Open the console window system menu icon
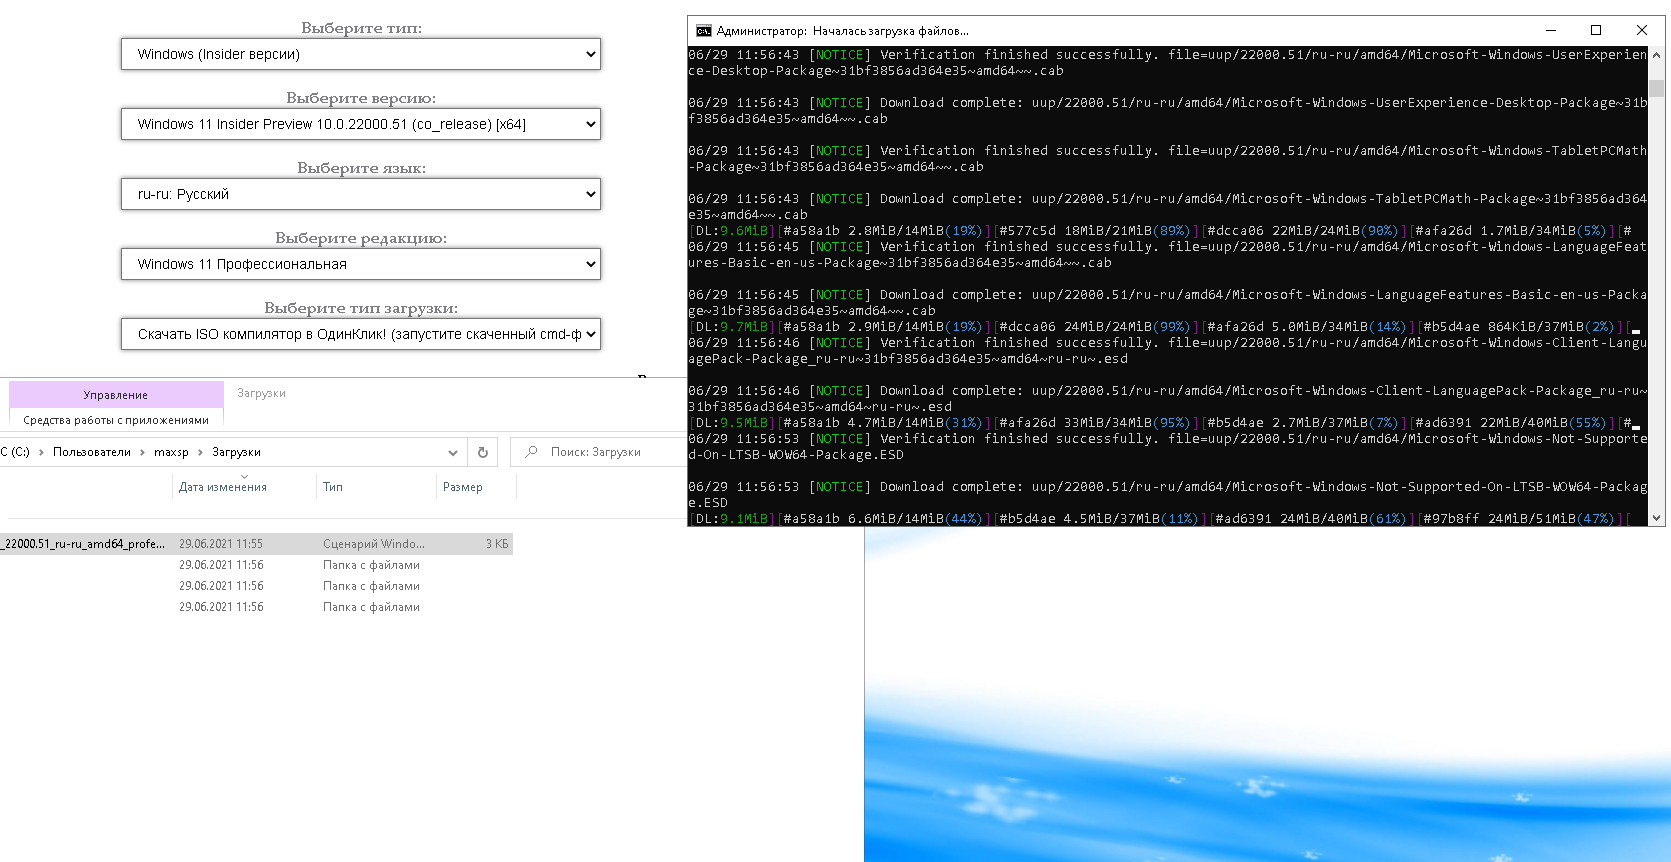Viewport: 1671px width, 862px height. point(704,31)
